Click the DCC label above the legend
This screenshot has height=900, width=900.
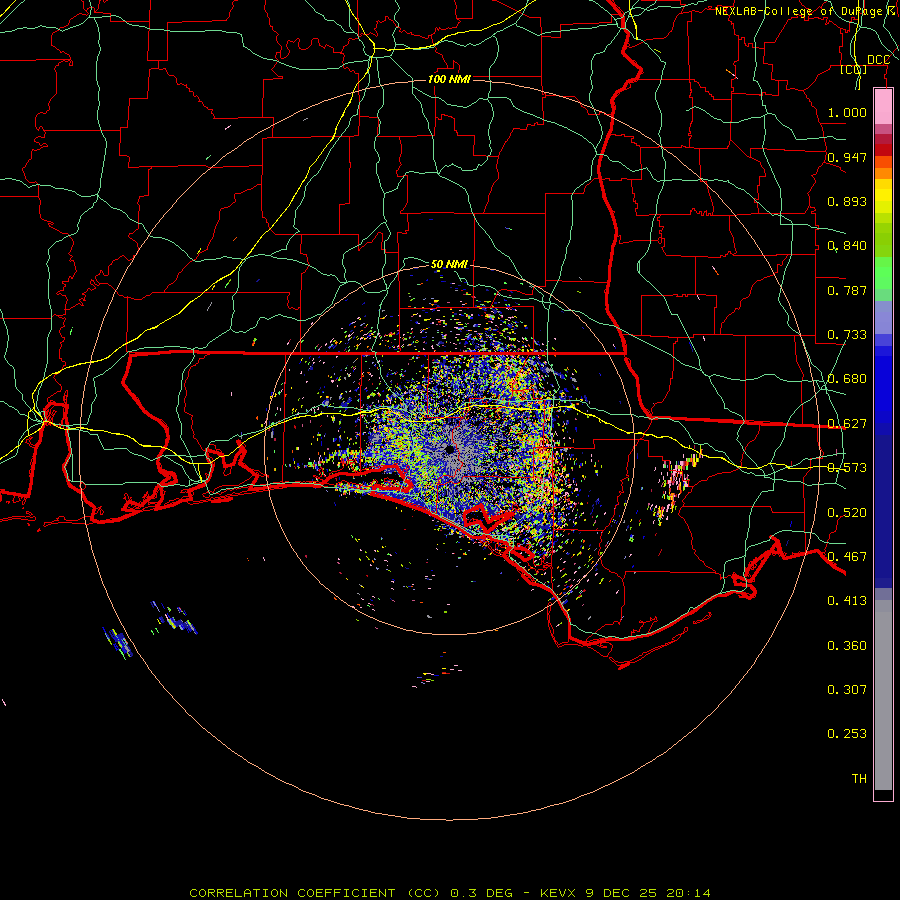tap(878, 60)
